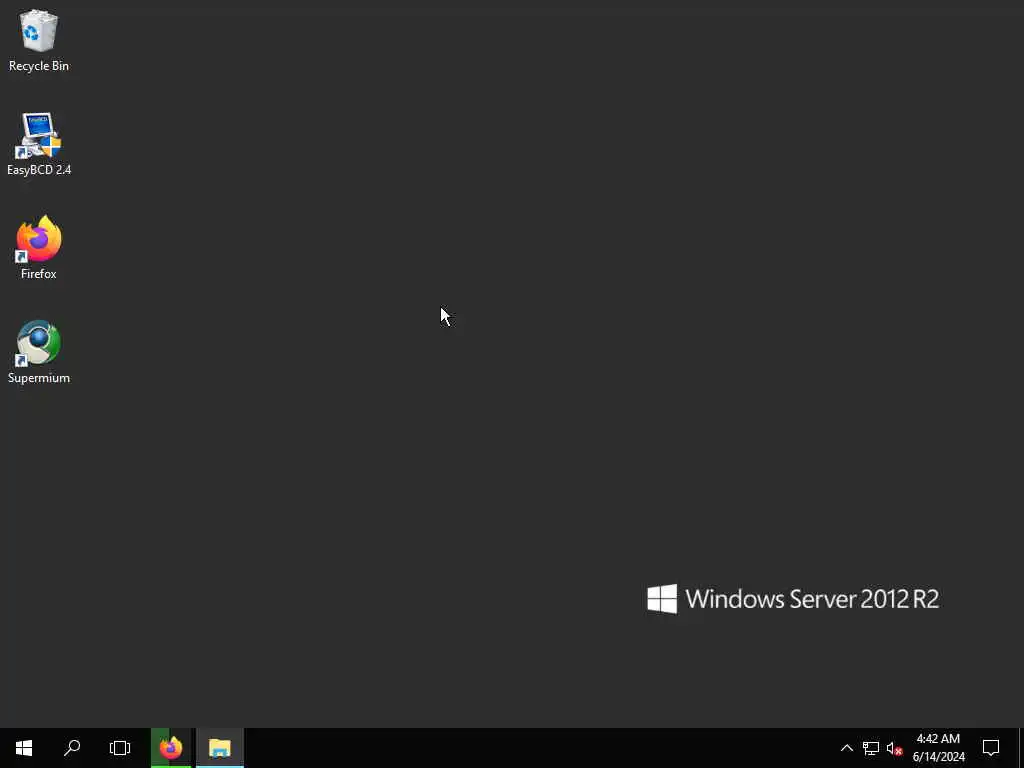Screen dimensions: 1024x768
Task: Show hidden system tray icons
Action: [x=846, y=748]
